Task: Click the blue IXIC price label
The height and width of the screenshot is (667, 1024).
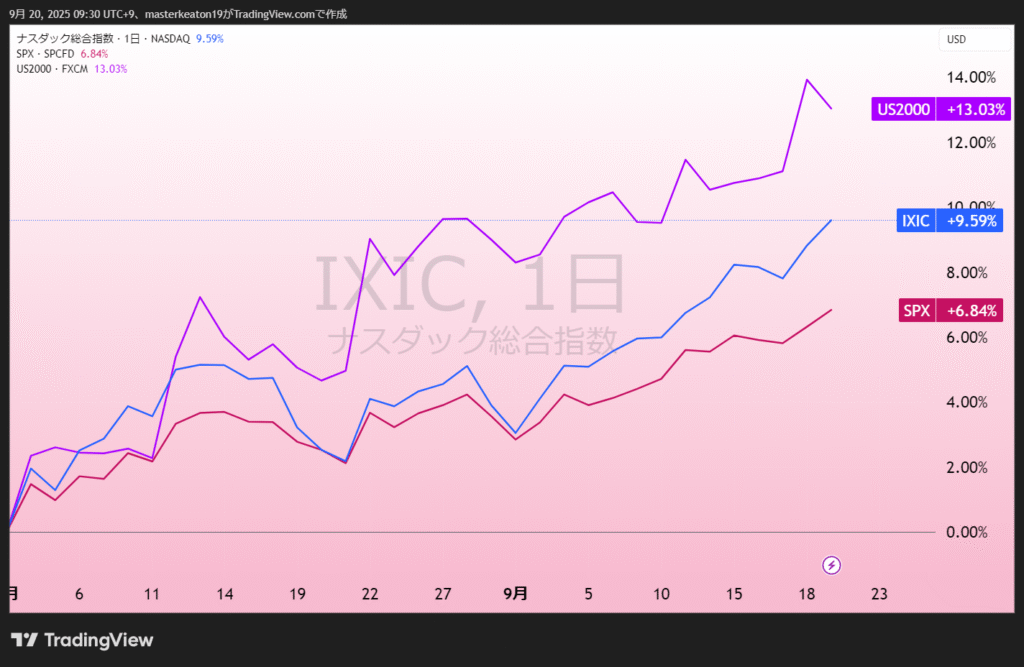Action: (915, 221)
